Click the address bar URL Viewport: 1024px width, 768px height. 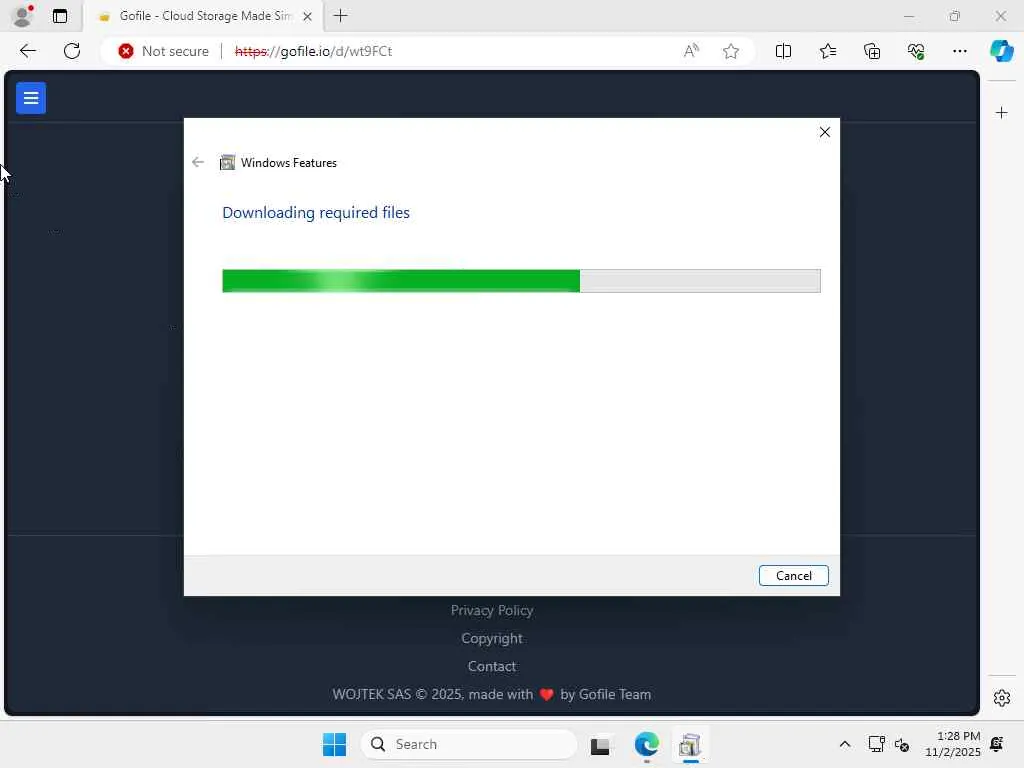pos(313,51)
